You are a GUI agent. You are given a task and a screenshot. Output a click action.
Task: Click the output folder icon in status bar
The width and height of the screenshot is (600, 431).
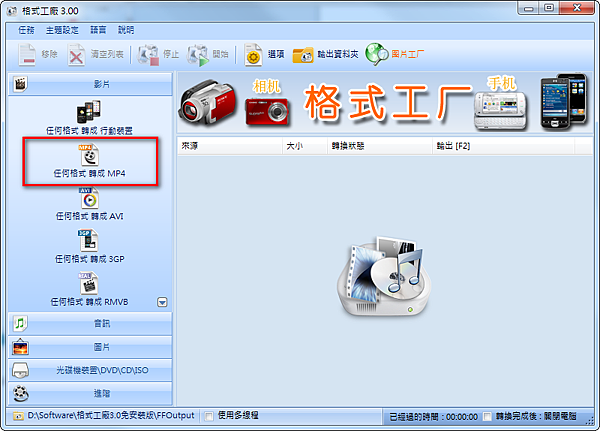(x=18, y=416)
